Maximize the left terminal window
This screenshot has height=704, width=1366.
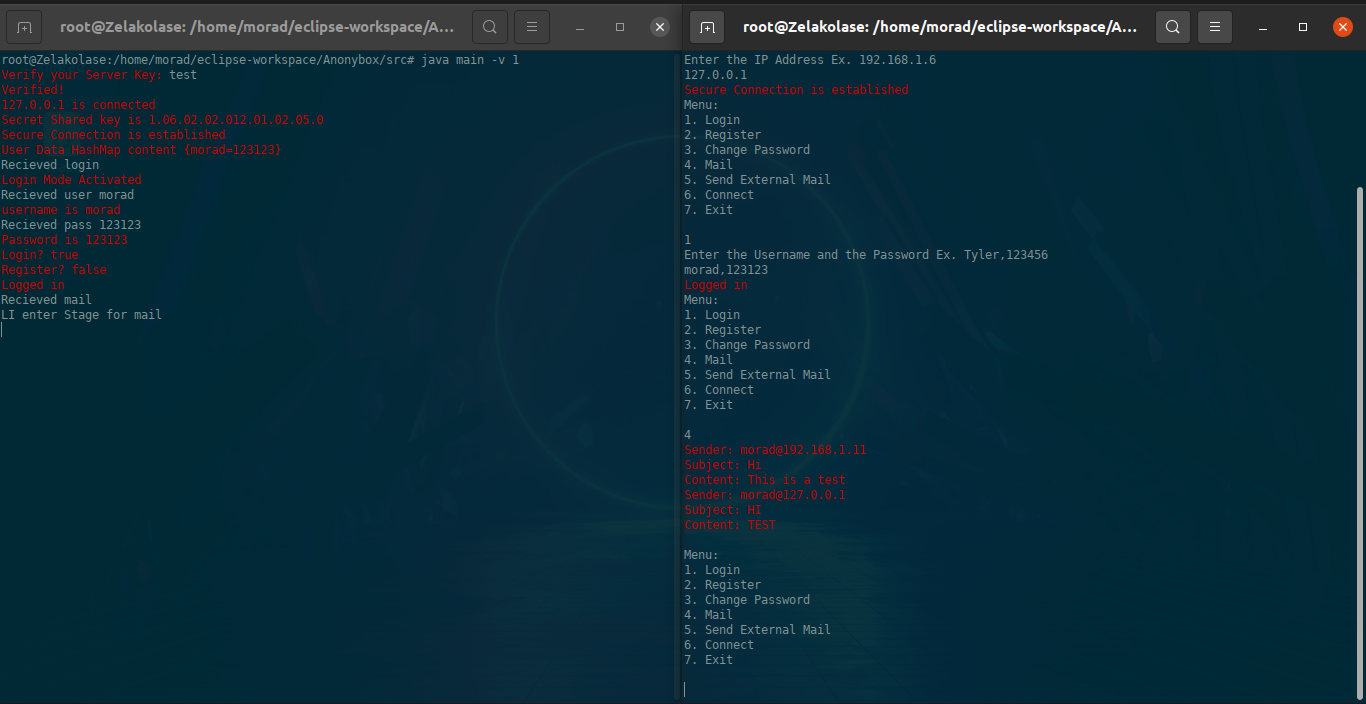tap(619, 27)
